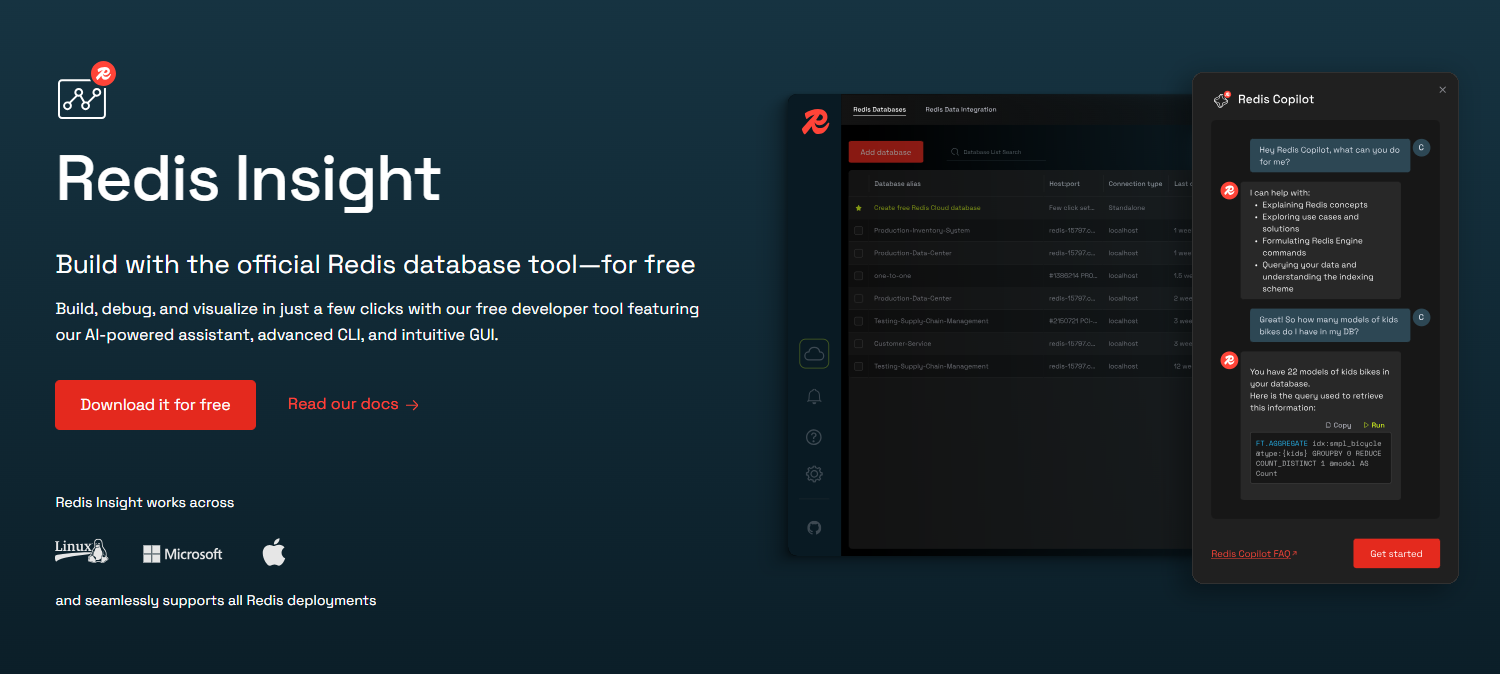The width and height of the screenshot is (1500, 674).
Task: Click the C avatar beside 'Hey Redis Copilot' message
Action: 1421,148
